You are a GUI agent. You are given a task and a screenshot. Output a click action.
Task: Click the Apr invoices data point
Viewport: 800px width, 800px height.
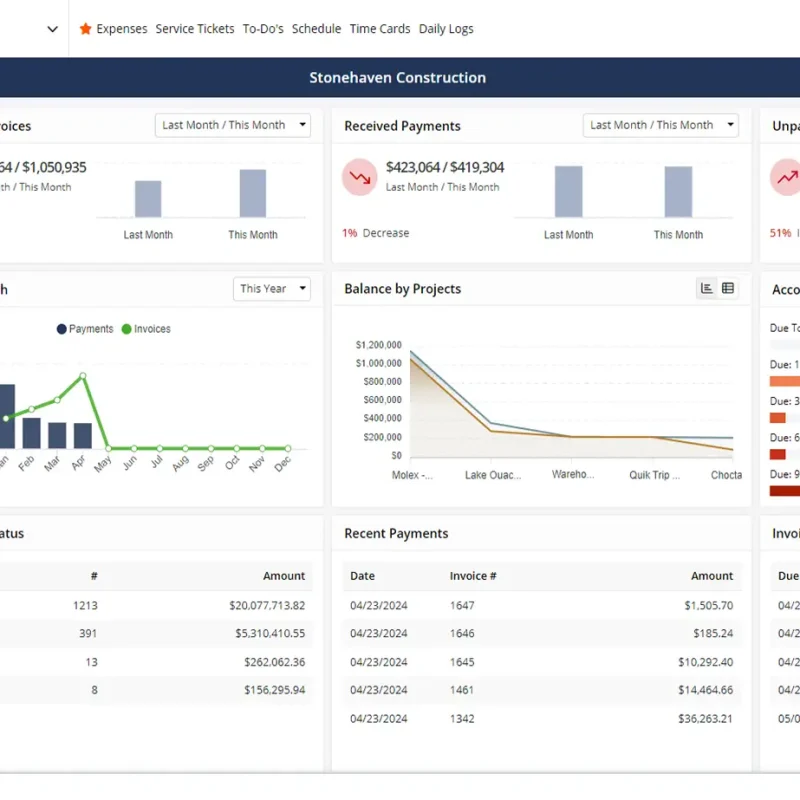[83, 376]
